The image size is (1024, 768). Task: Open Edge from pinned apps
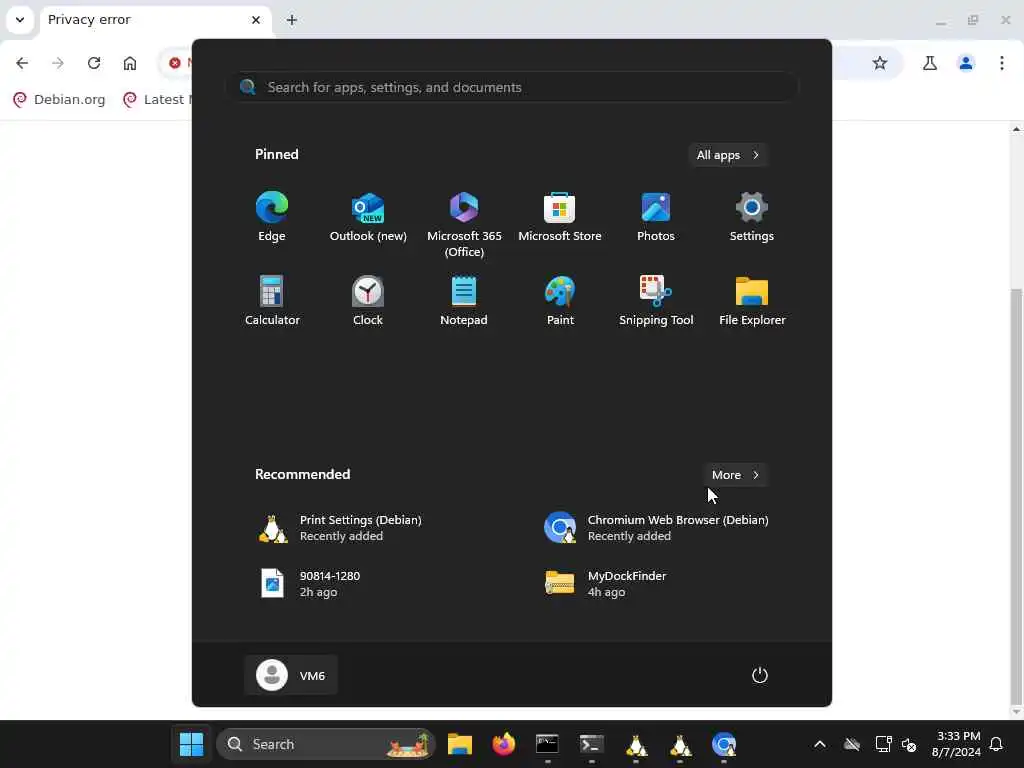click(x=272, y=217)
